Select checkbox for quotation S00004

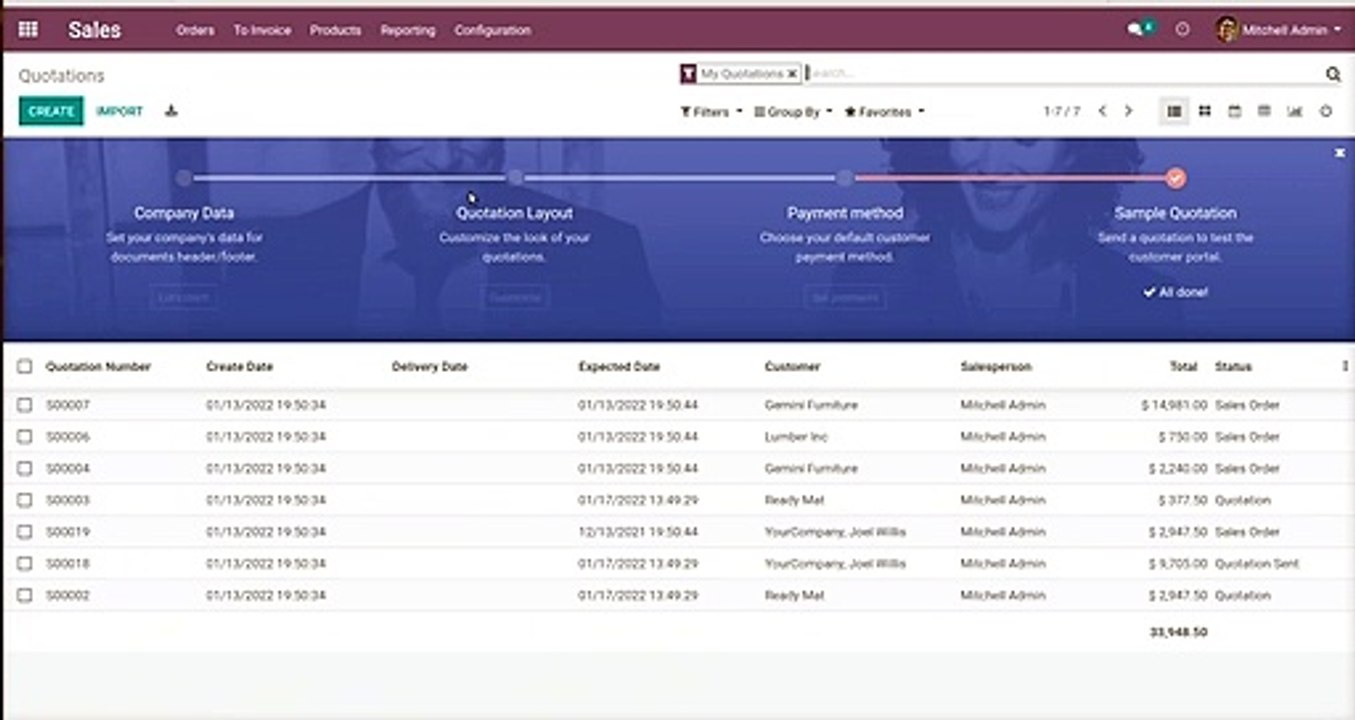coord(25,468)
